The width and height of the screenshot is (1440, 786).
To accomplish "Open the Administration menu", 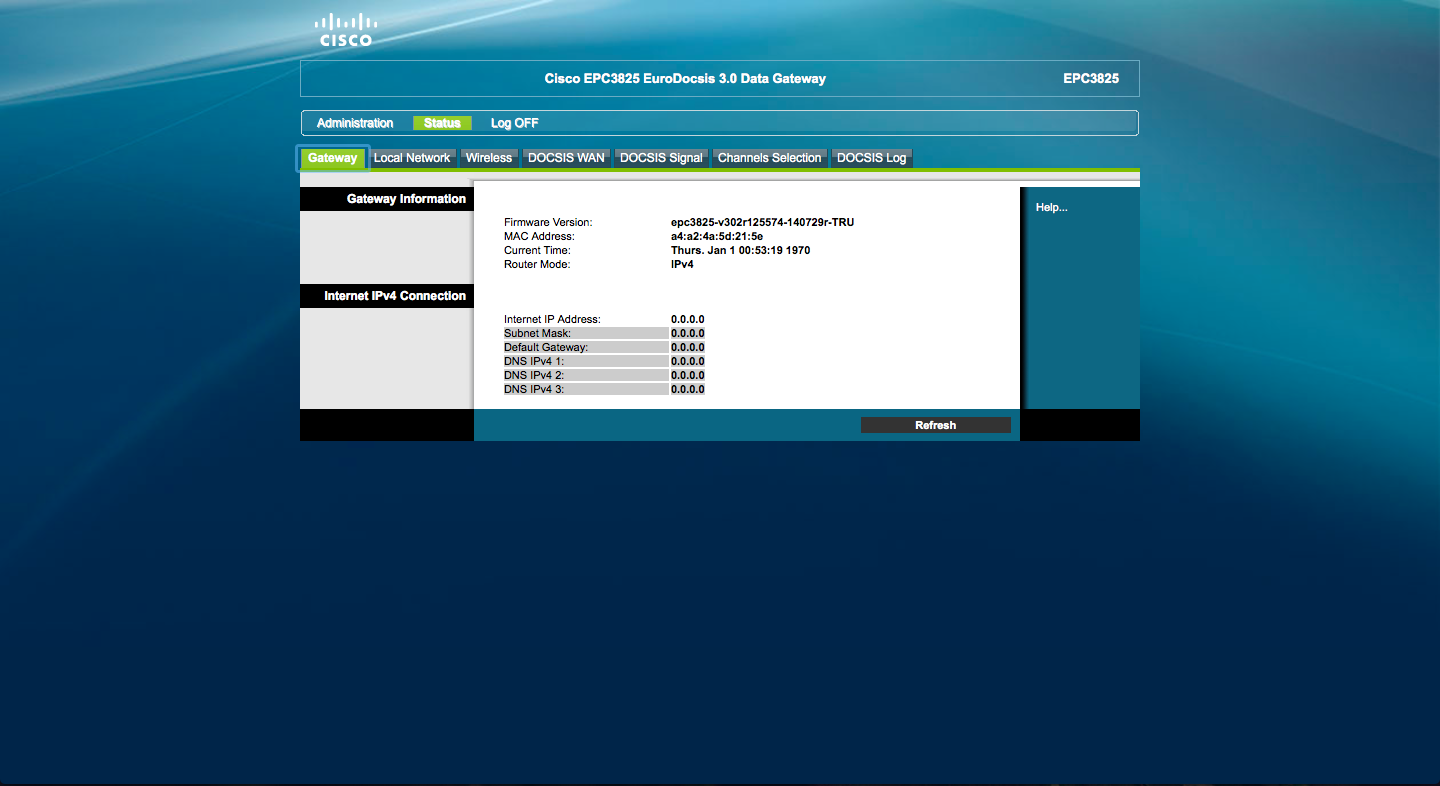I will pos(355,123).
